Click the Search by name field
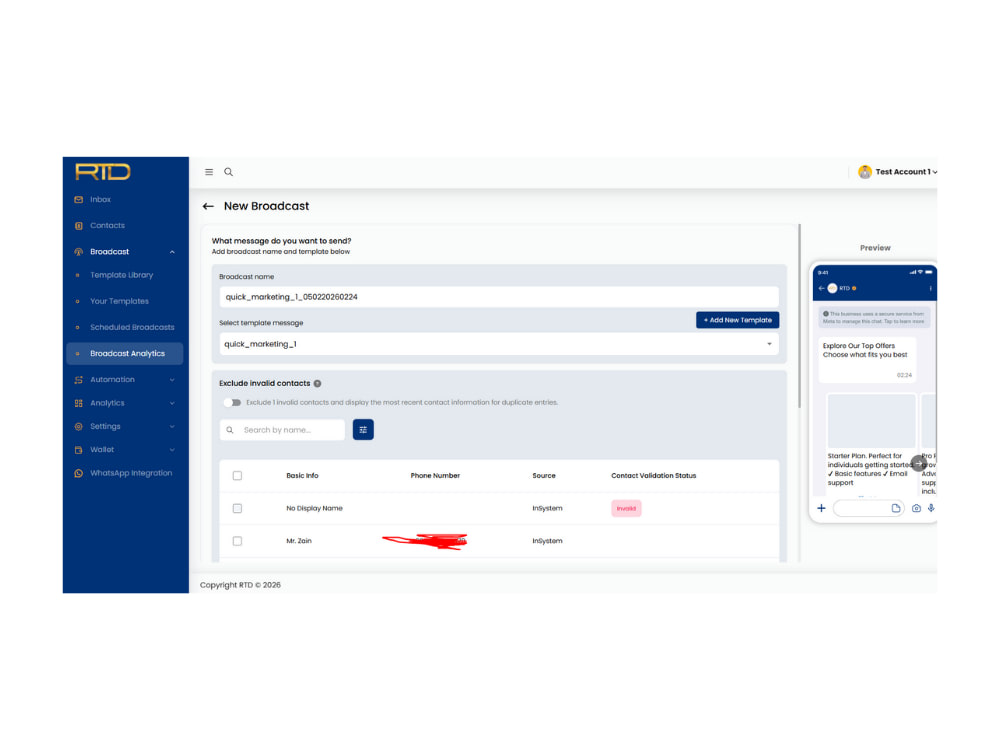The image size is (1000, 750). click(282, 430)
